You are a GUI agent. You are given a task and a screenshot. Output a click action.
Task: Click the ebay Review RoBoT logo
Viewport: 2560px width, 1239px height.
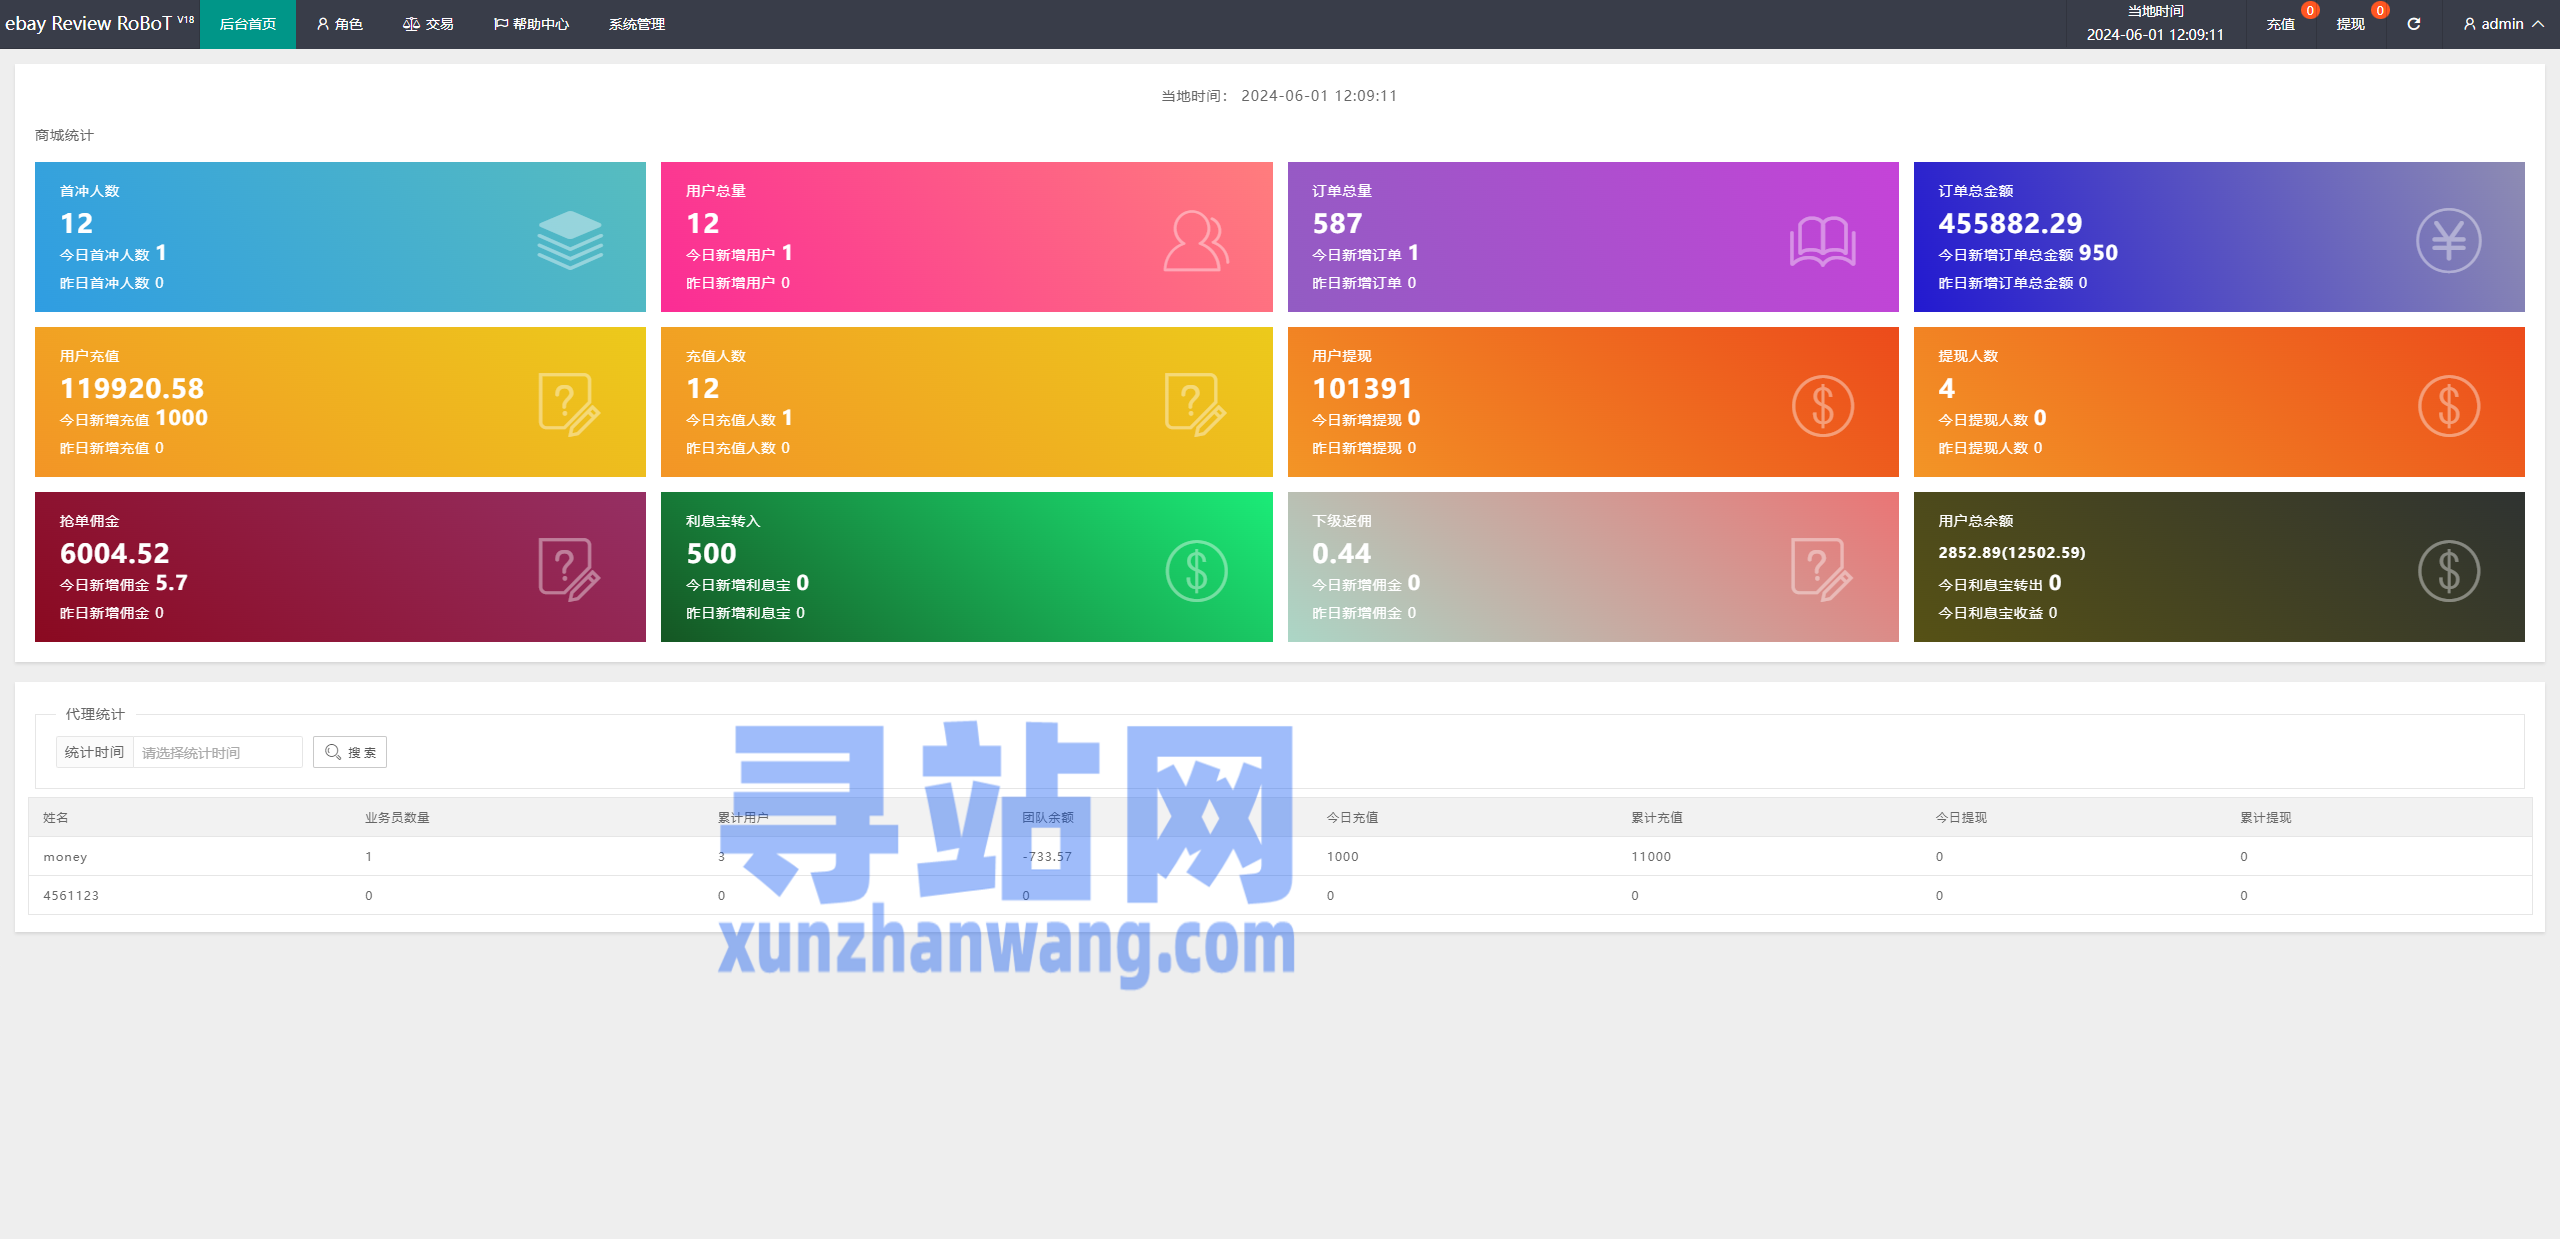pyautogui.click(x=99, y=23)
